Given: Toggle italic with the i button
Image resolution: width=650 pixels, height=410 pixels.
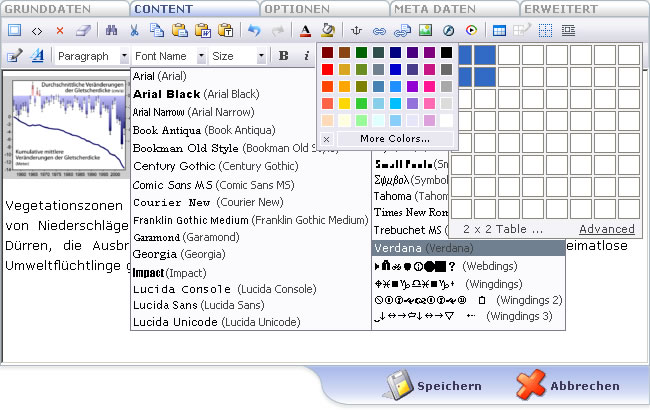Looking at the screenshot, I should coord(306,56).
